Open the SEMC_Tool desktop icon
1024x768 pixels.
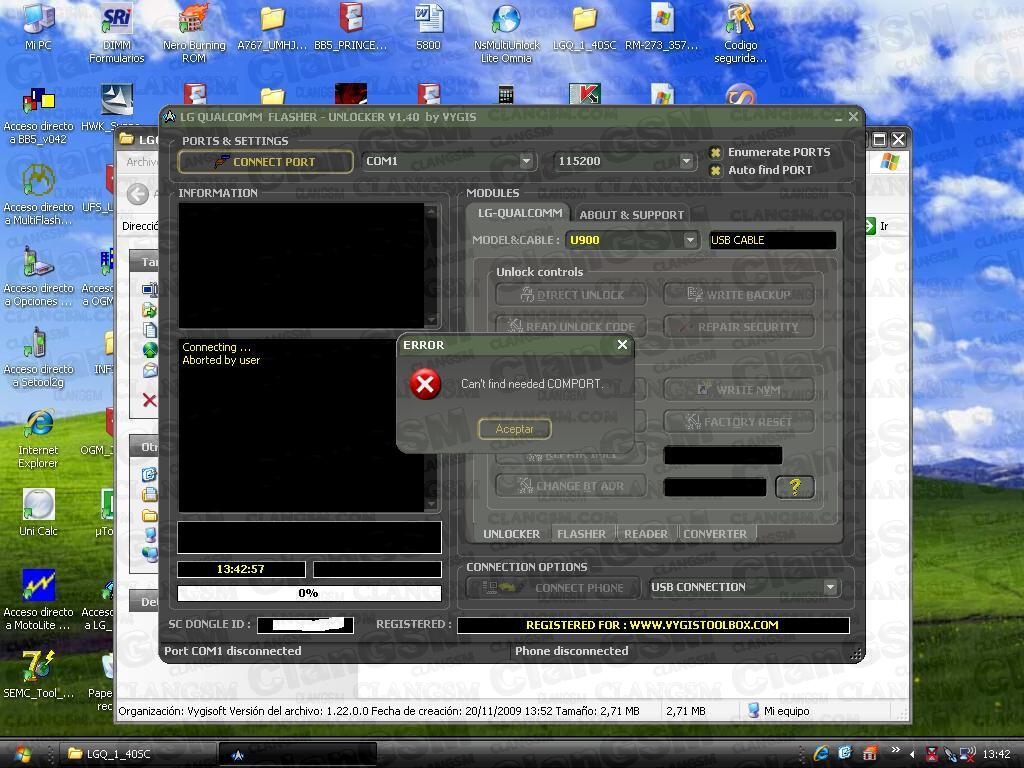click(39, 675)
